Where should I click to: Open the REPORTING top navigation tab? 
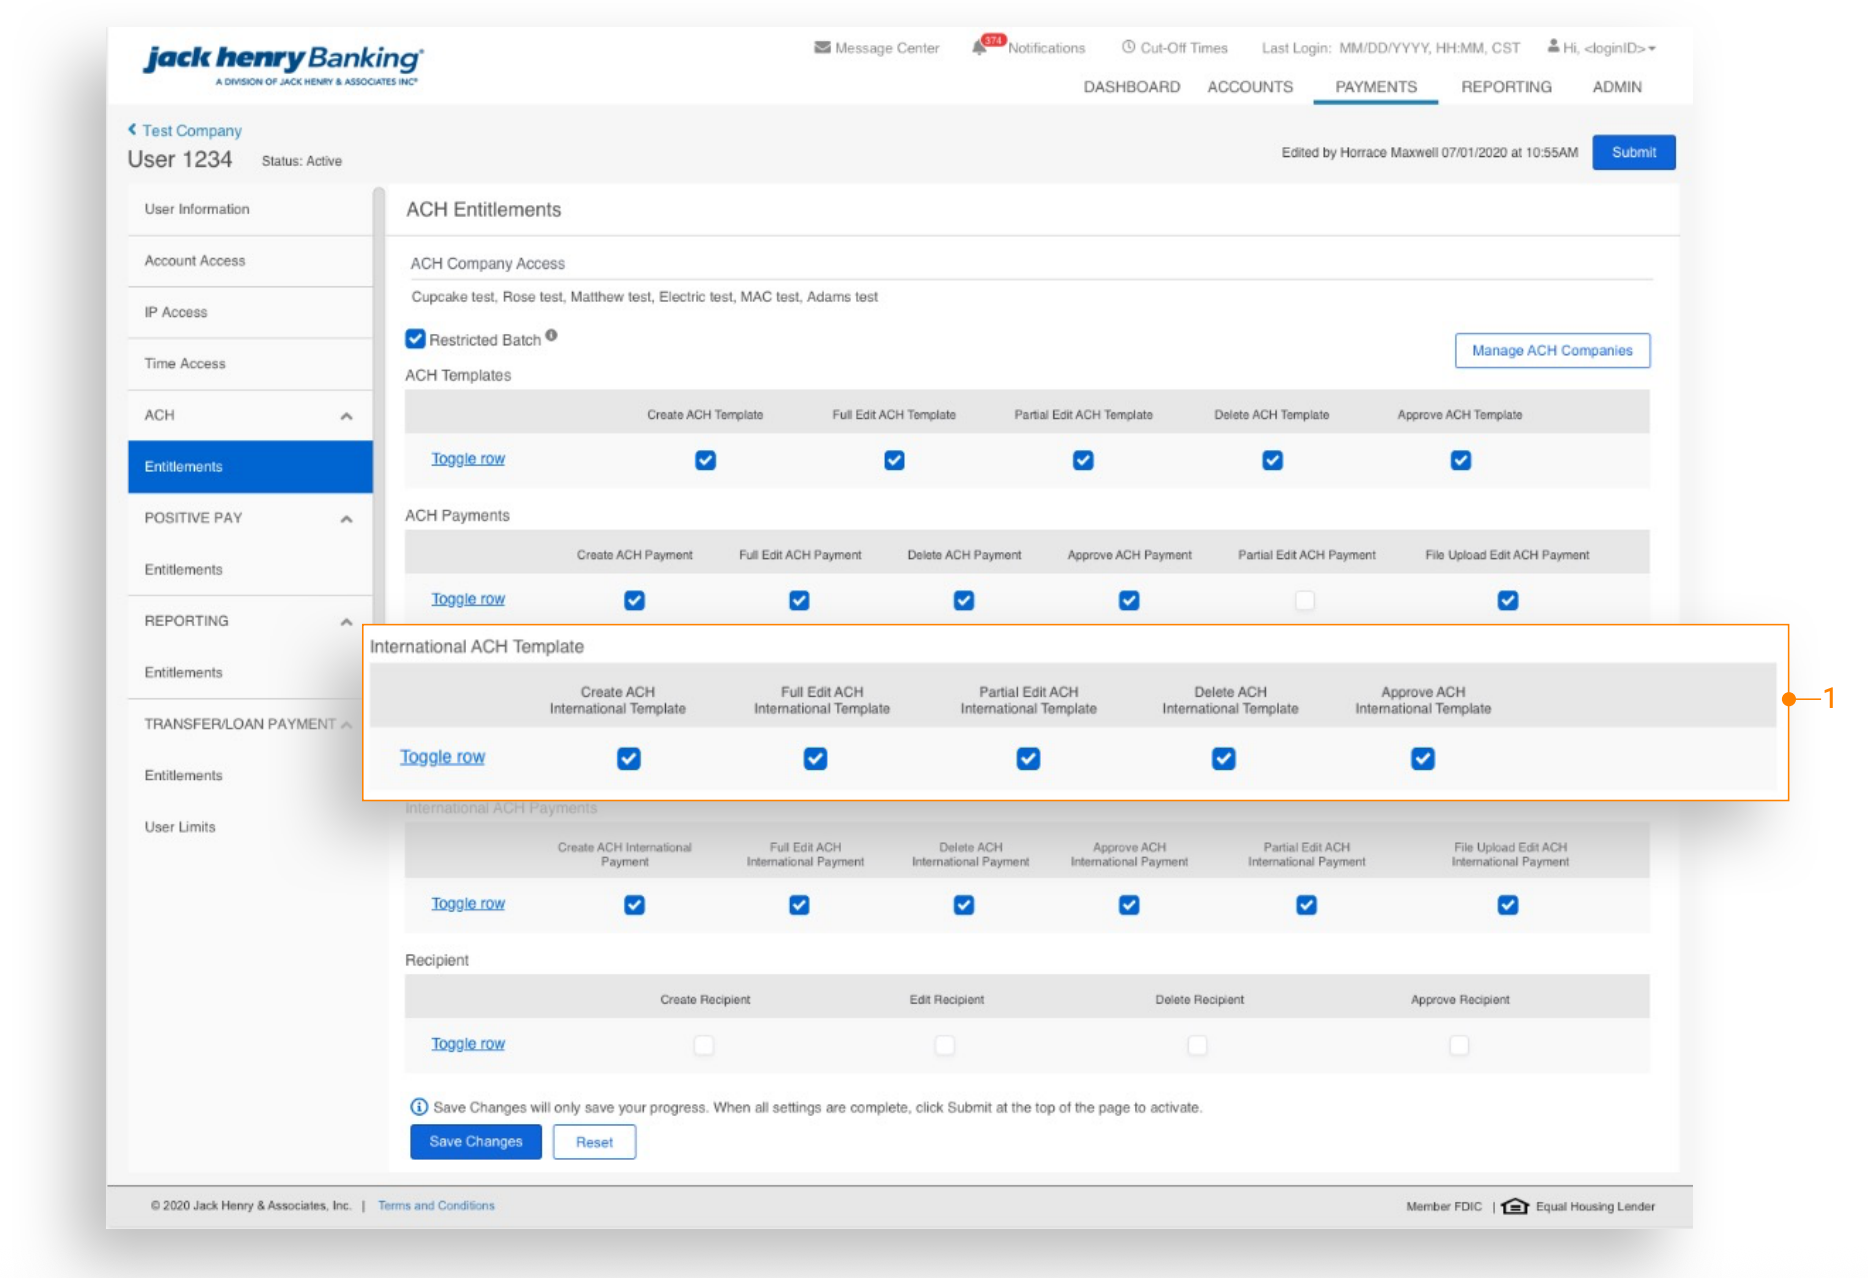(1506, 87)
